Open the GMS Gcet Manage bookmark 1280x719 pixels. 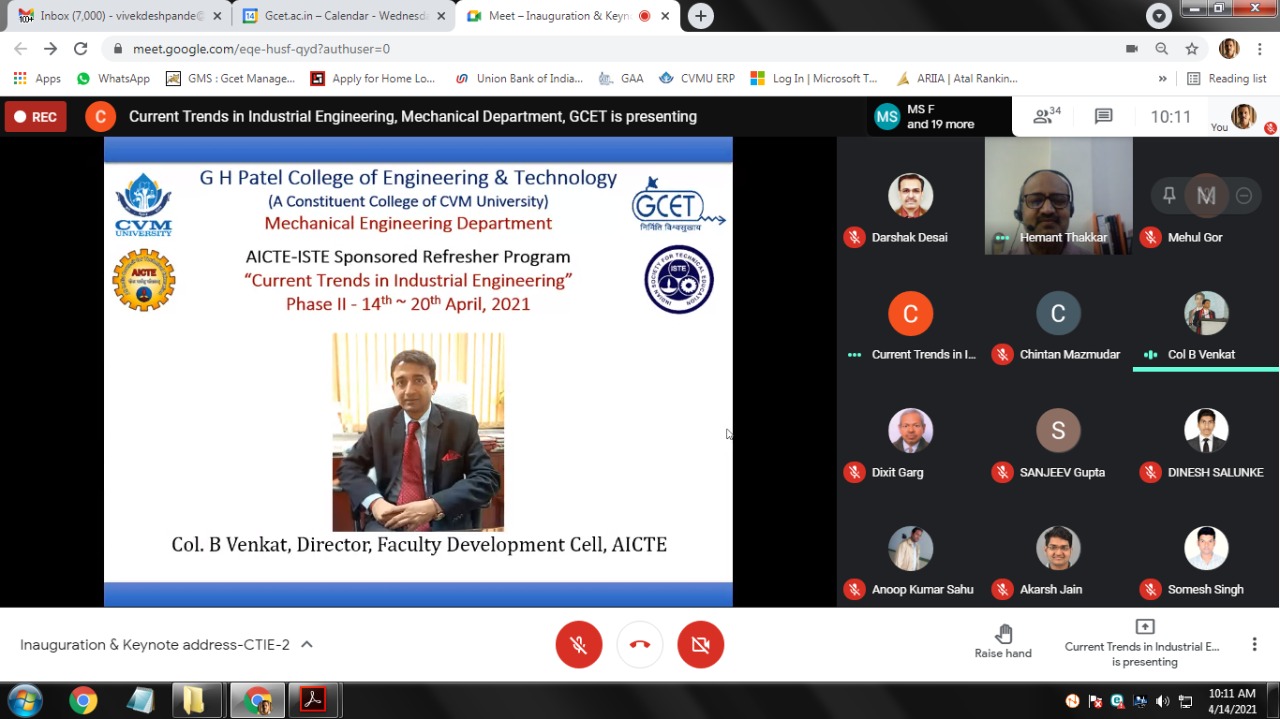[231, 78]
